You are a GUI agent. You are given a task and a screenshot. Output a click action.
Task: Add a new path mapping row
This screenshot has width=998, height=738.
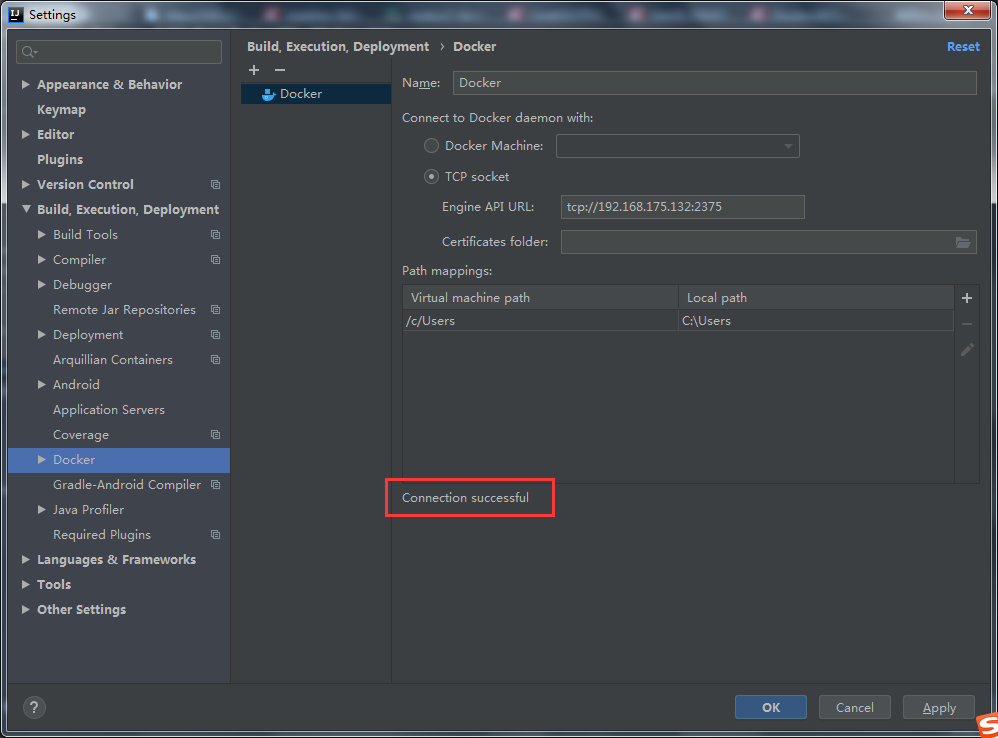967,298
